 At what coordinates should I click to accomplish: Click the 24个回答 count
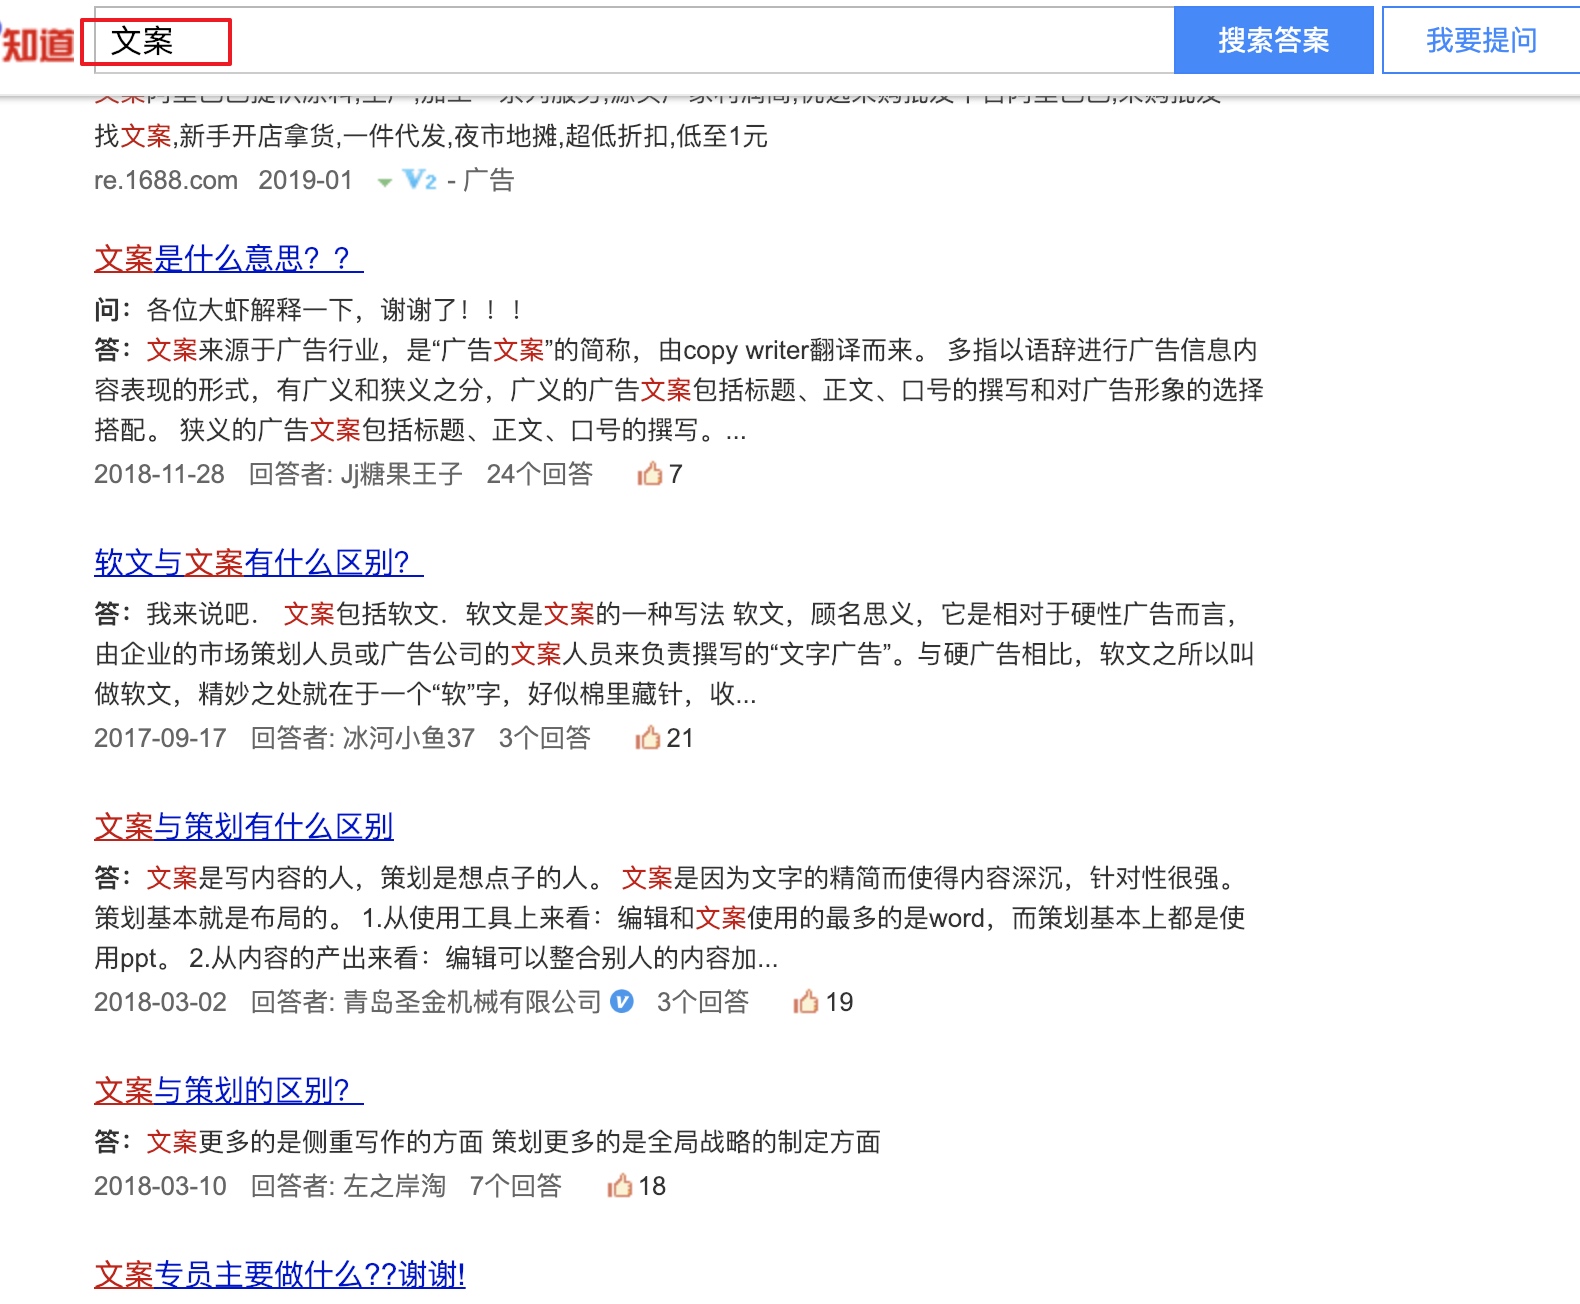click(540, 474)
